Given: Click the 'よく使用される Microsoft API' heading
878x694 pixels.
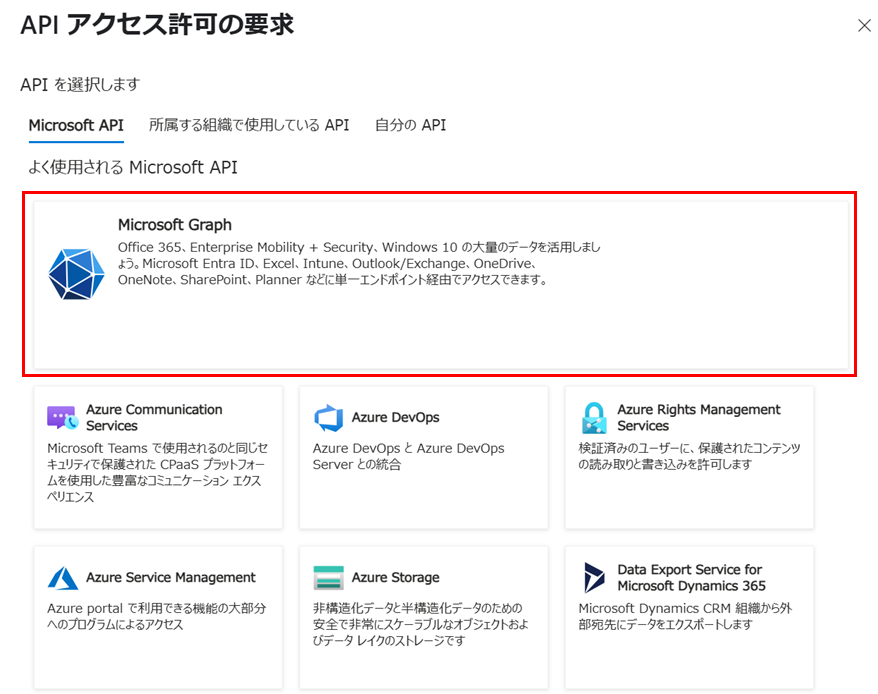Looking at the screenshot, I should (x=133, y=167).
